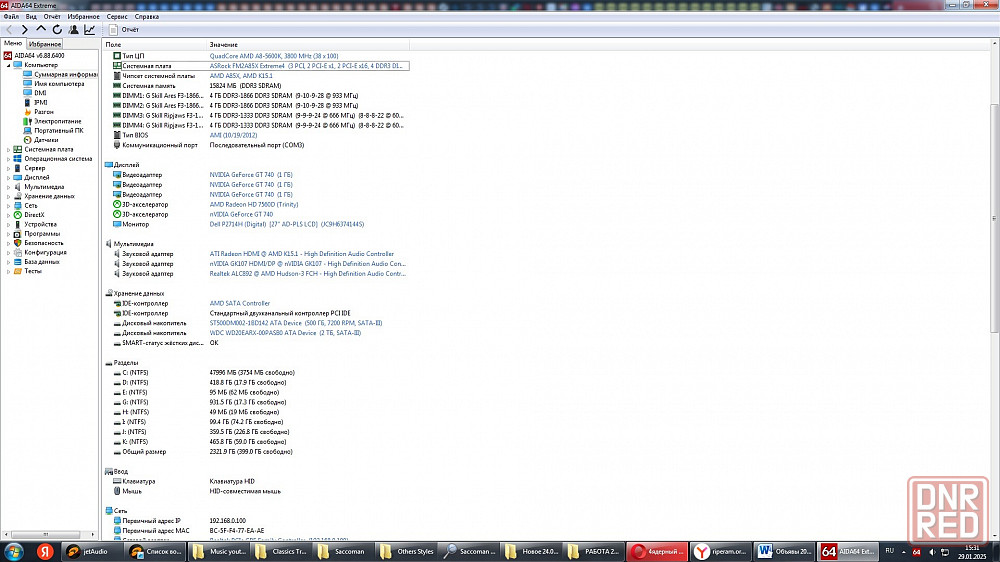The image size is (1000, 562).
Task: Click the Устройства icon in tree
Action: 18,225
